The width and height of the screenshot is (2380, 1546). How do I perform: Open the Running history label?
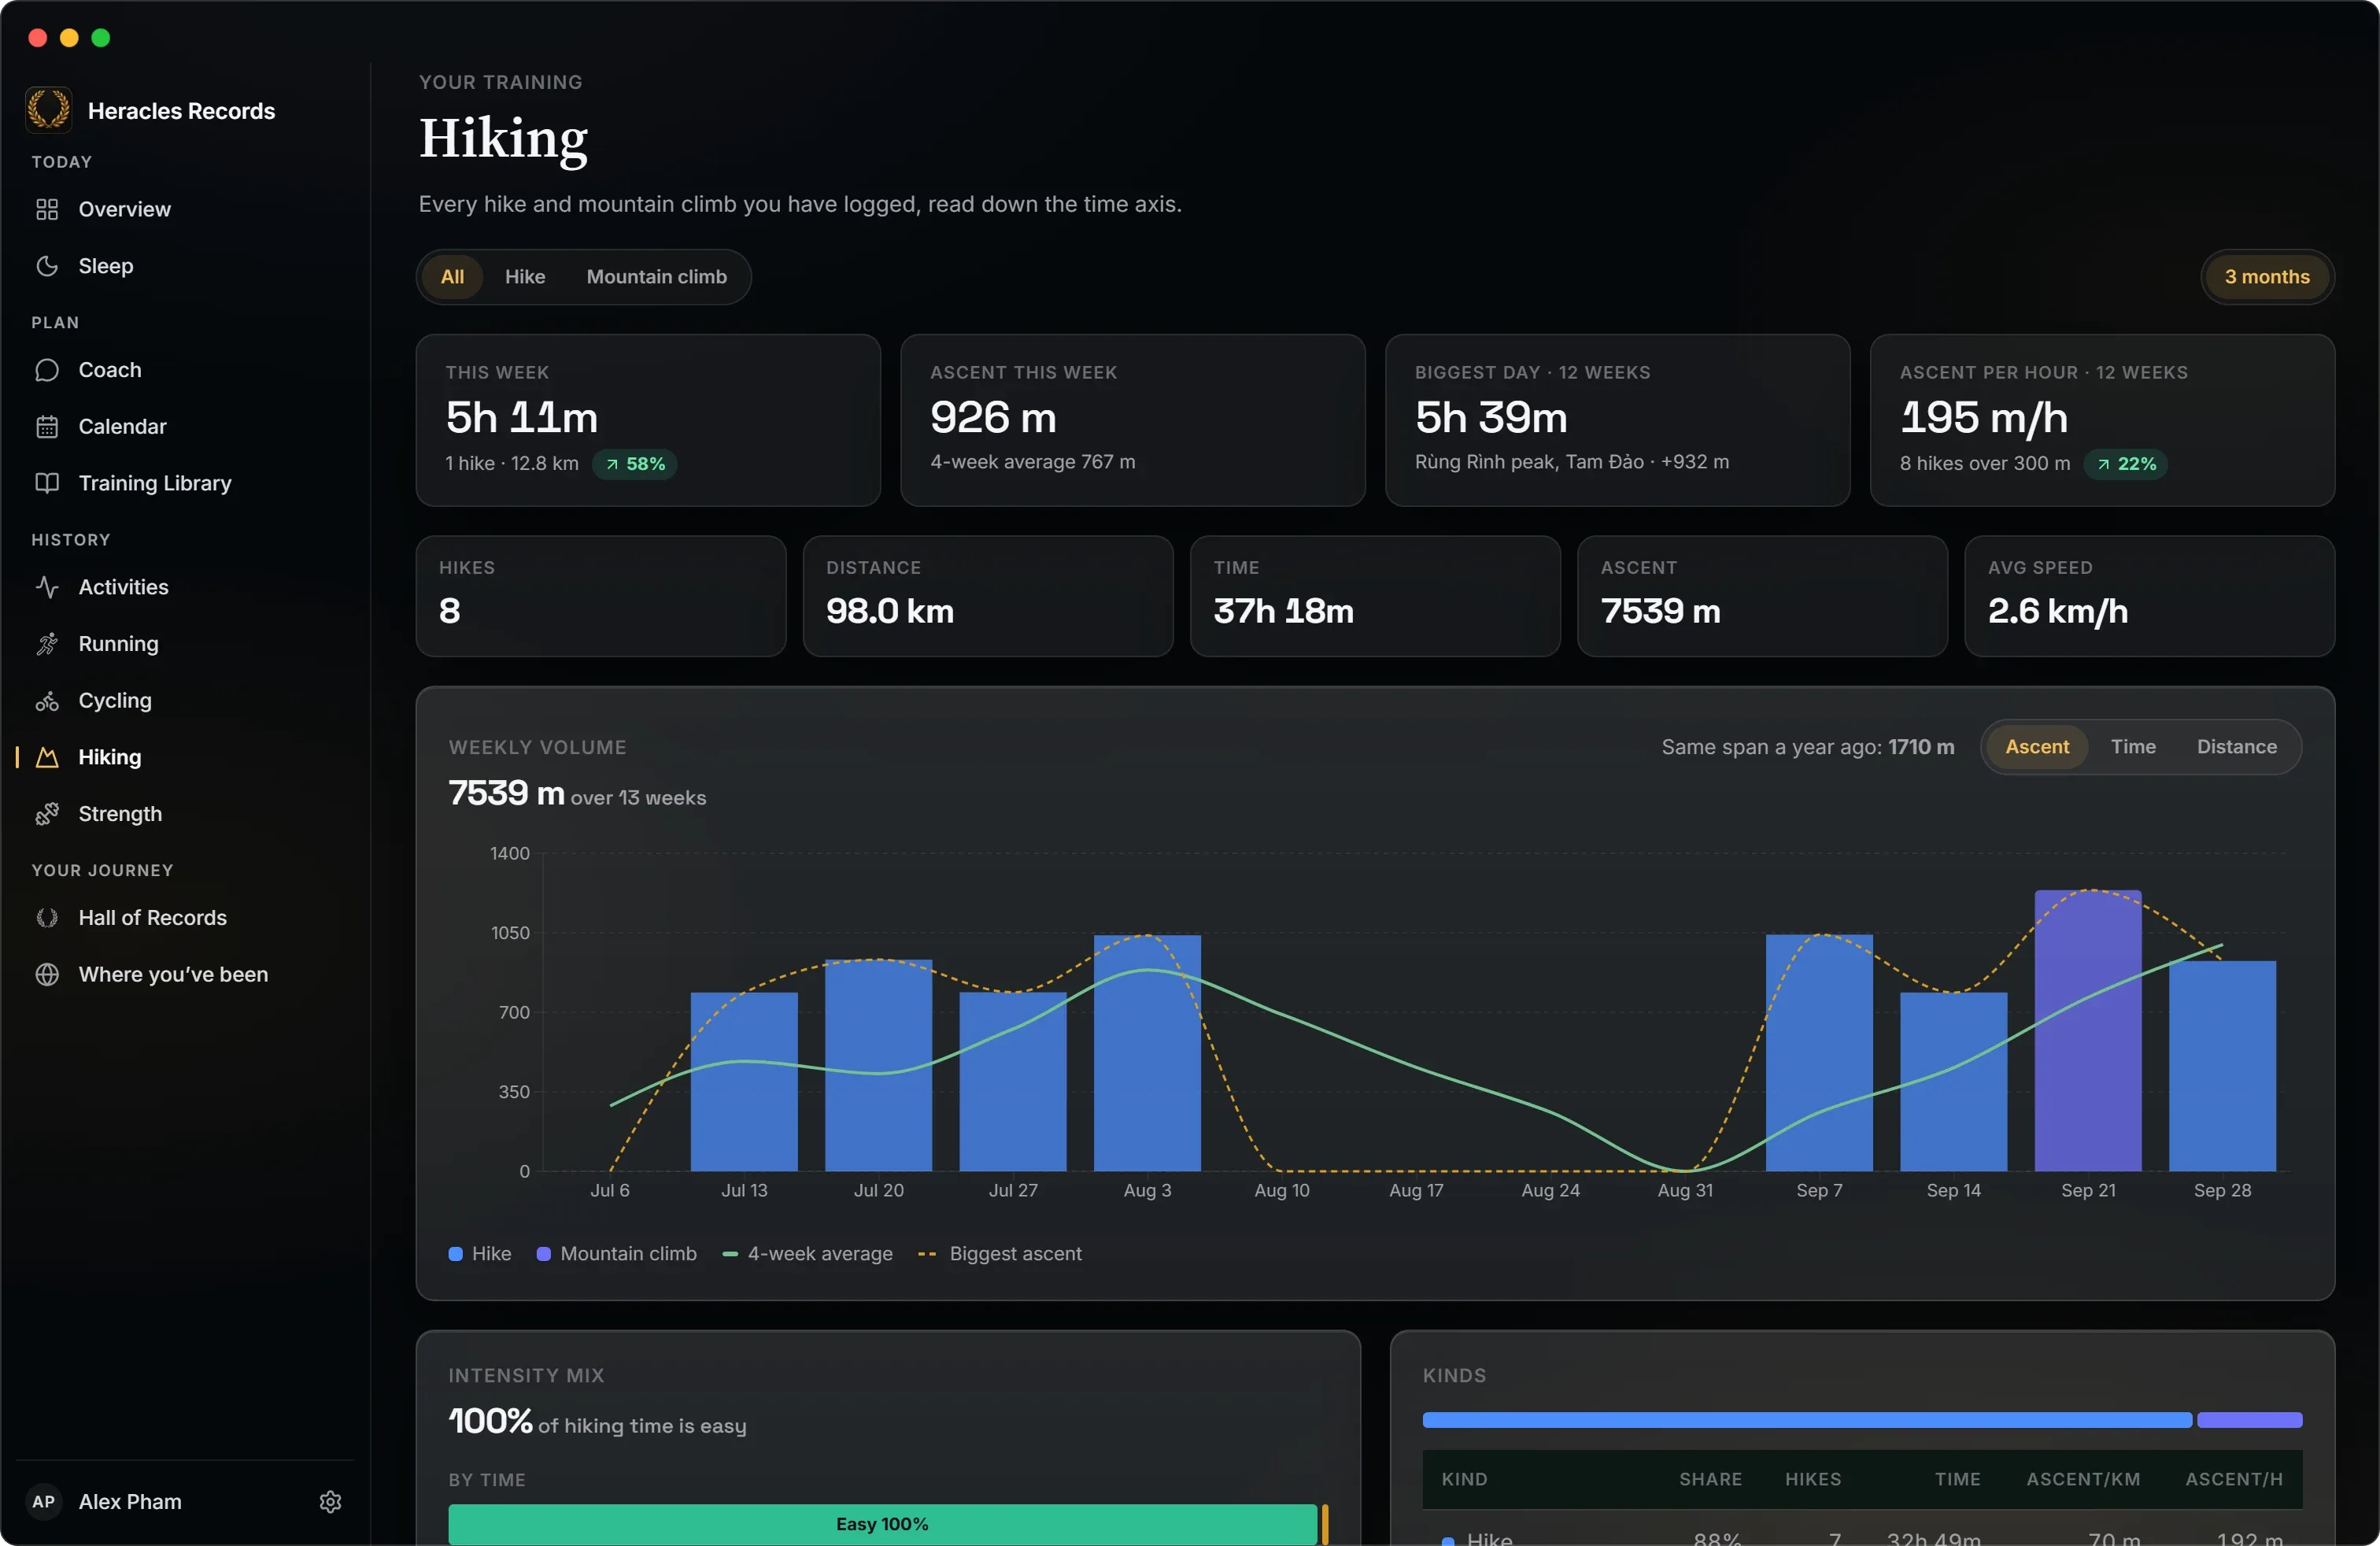point(119,644)
